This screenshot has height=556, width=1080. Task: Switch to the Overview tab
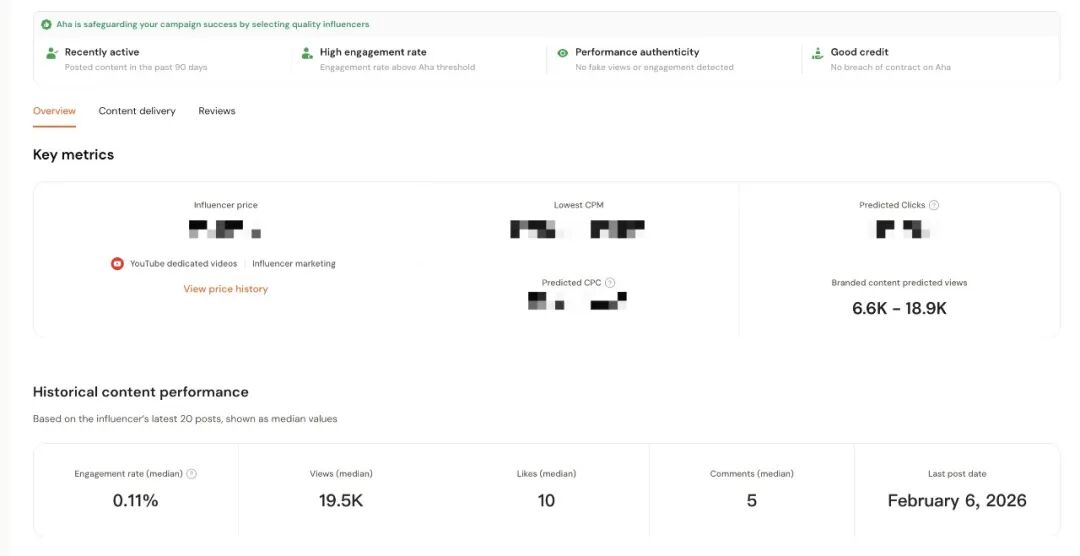click(x=54, y=111)
